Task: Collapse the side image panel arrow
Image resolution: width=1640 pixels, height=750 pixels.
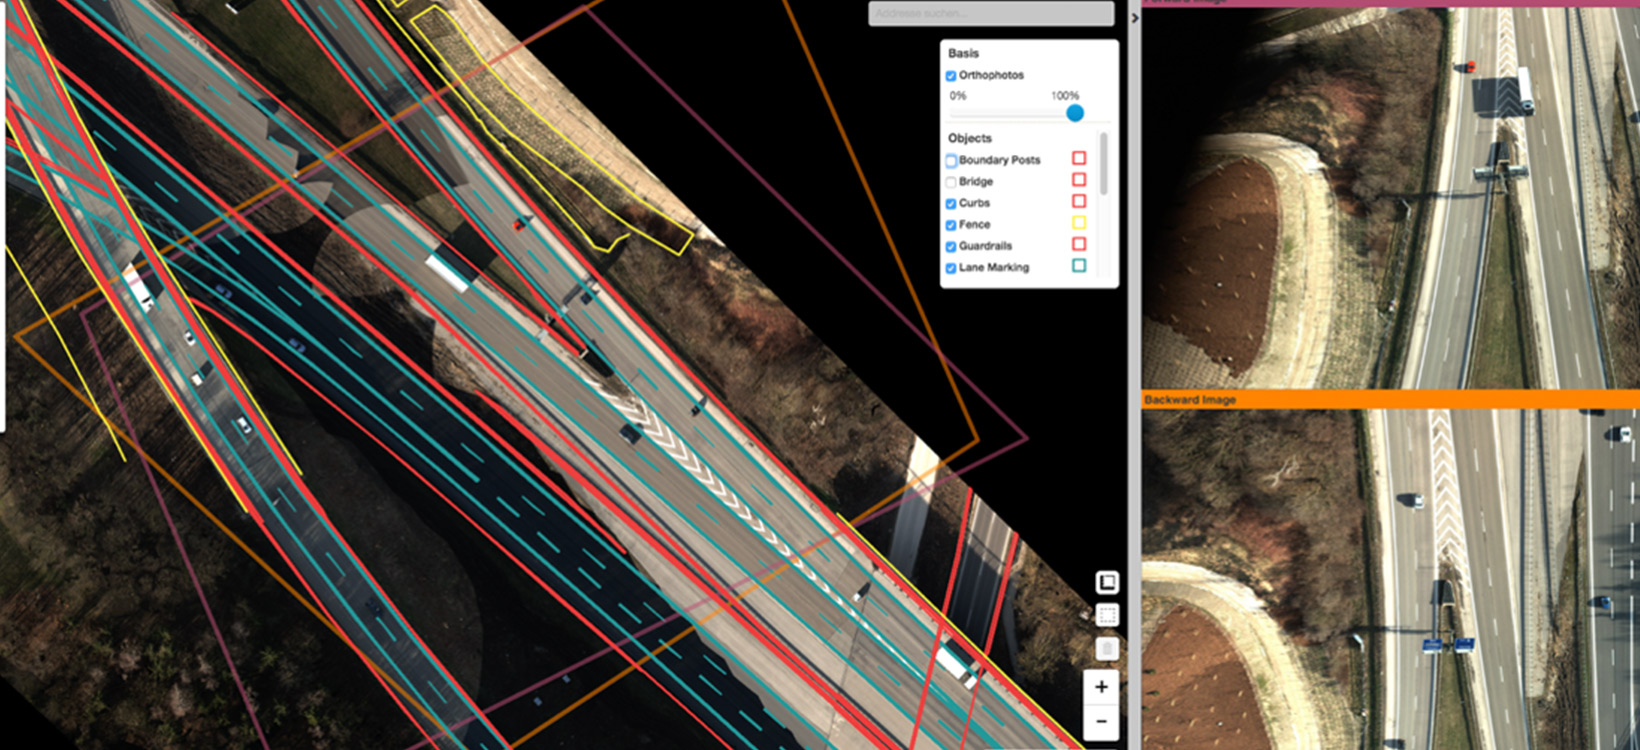Action: 1135,18
